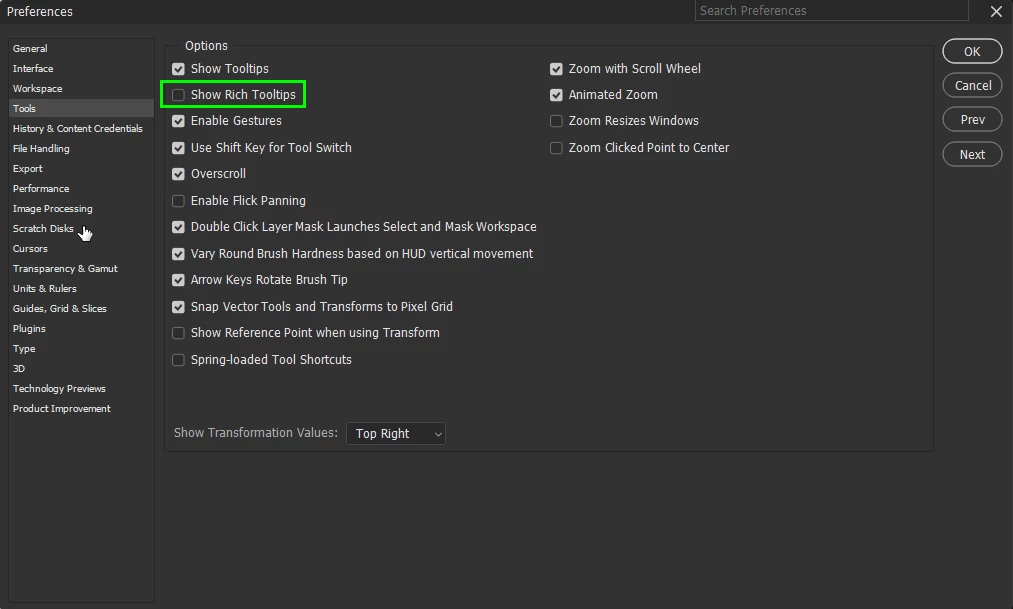Enable the Show Rich Tooltips checkbox
The width and height of the screenshot is (1013, 609).
point(178,95)
